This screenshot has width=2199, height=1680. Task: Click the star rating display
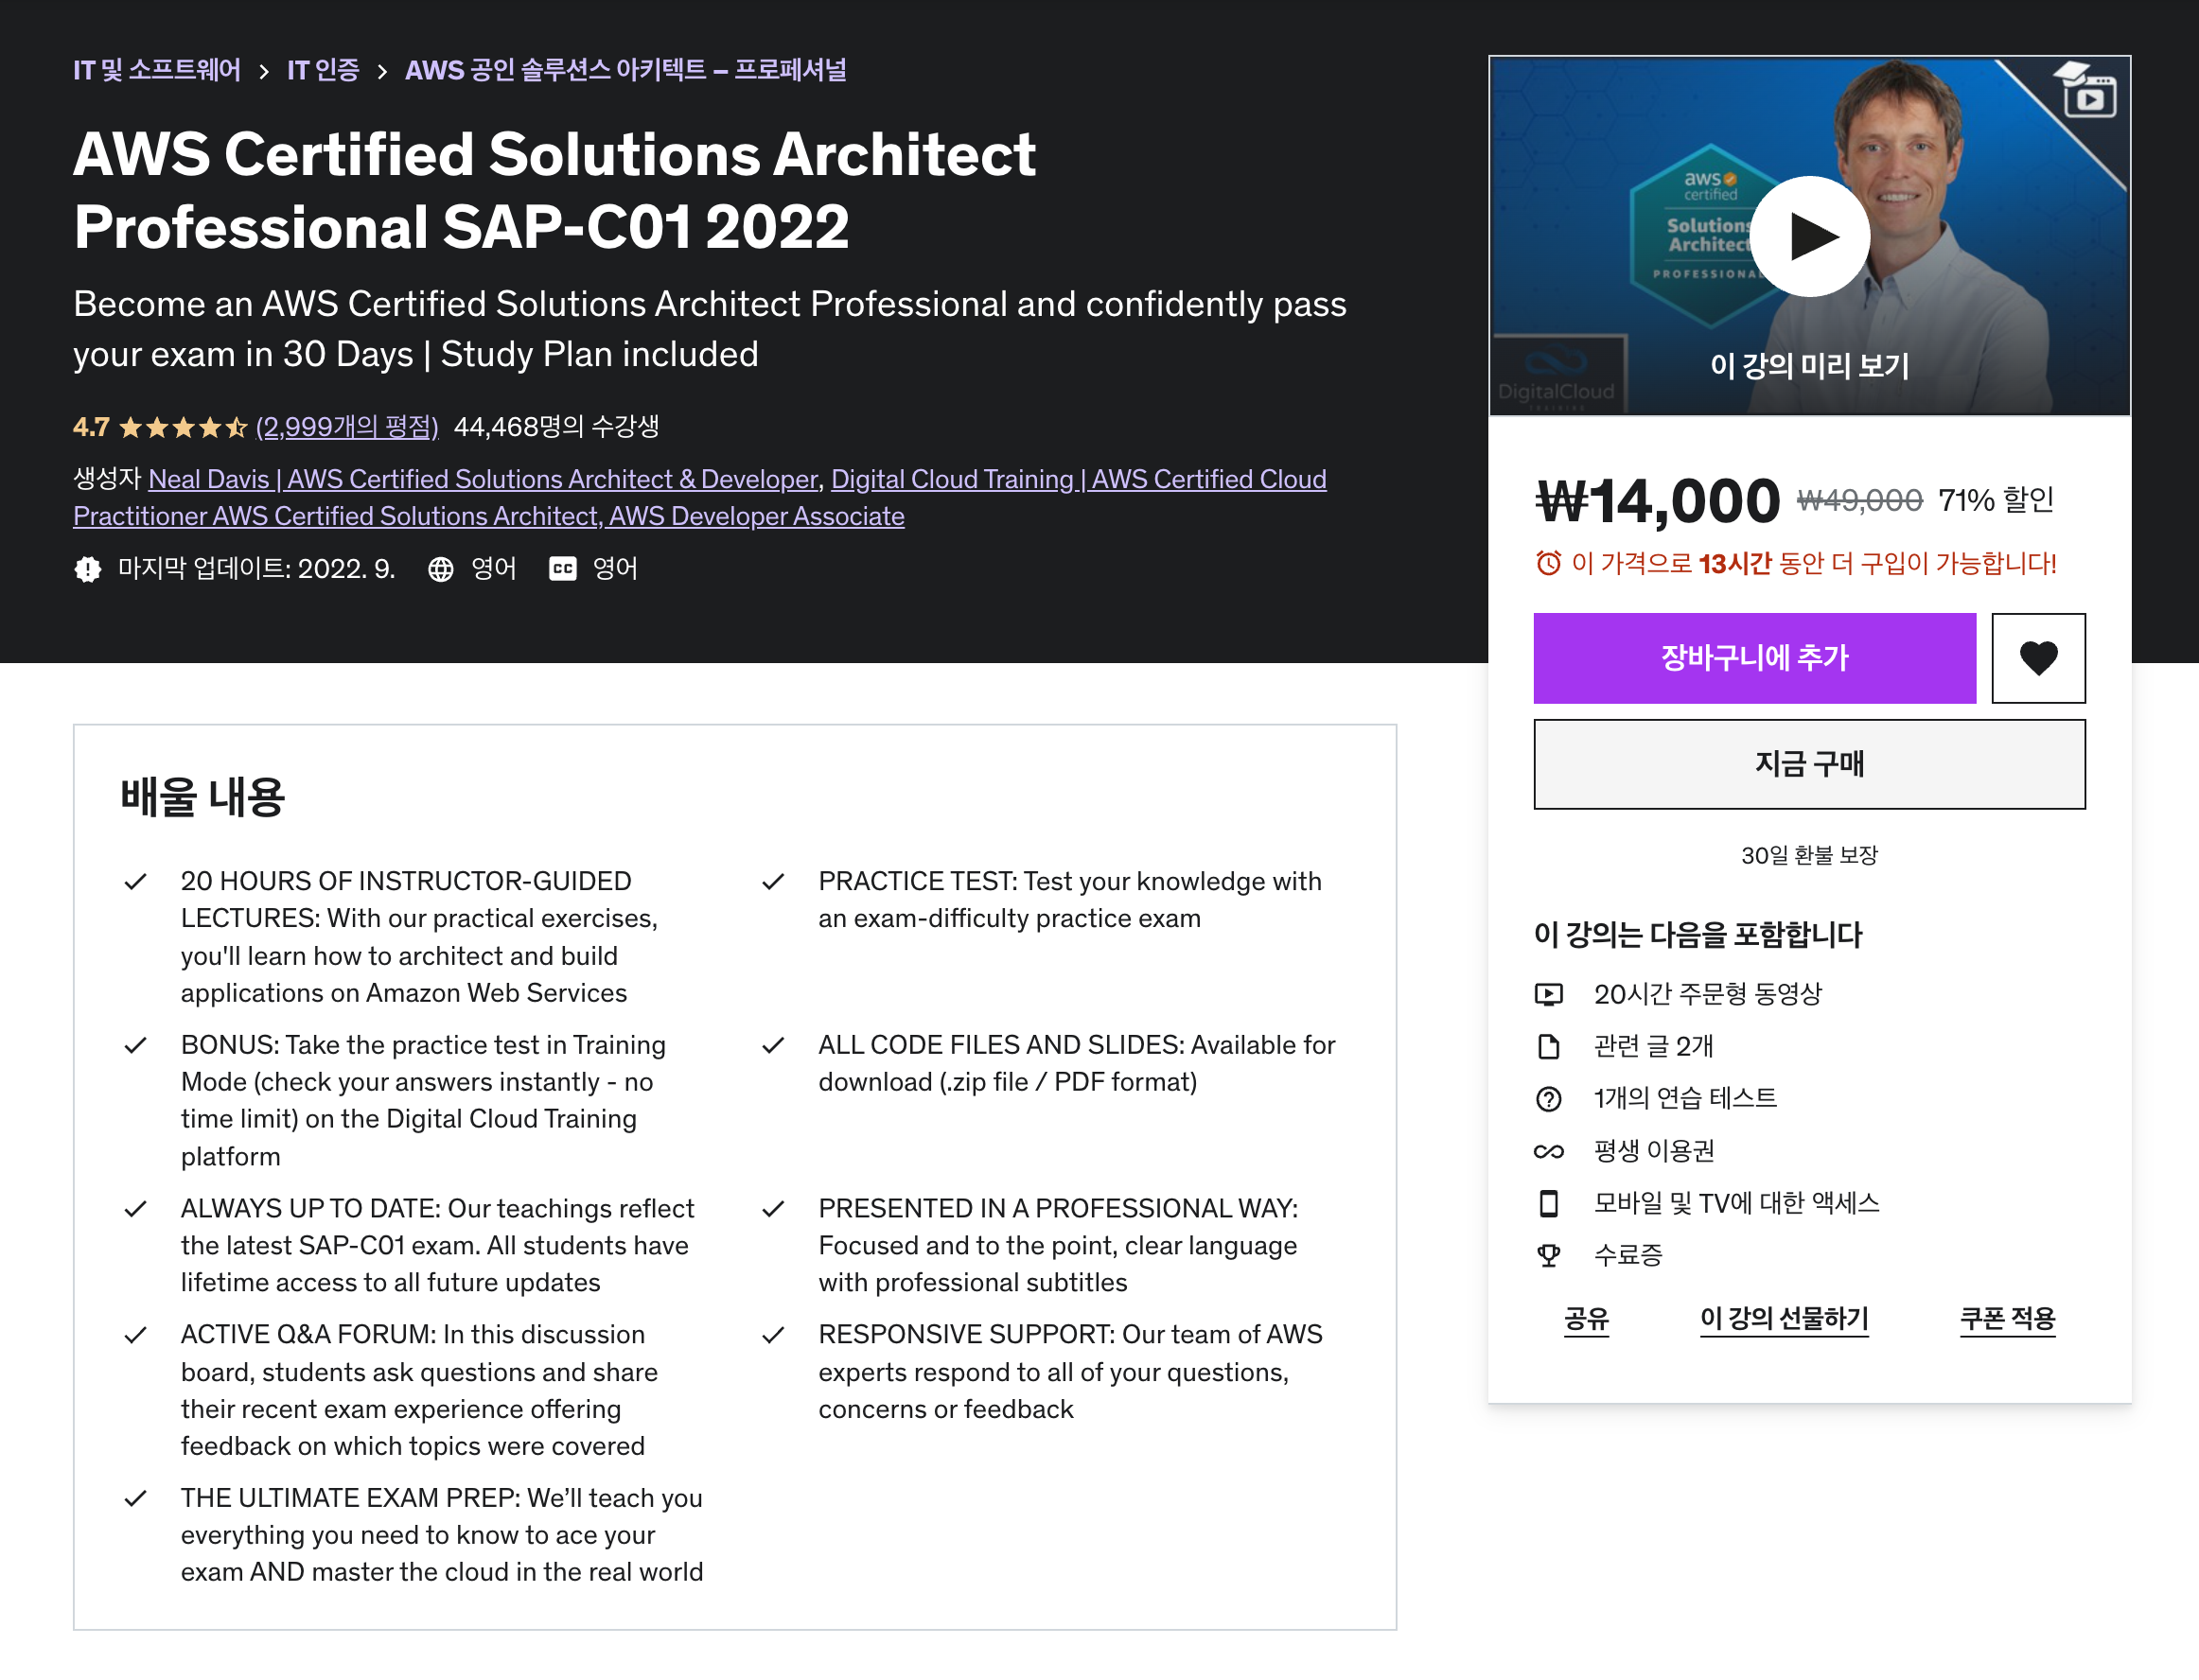coord(182,428)
